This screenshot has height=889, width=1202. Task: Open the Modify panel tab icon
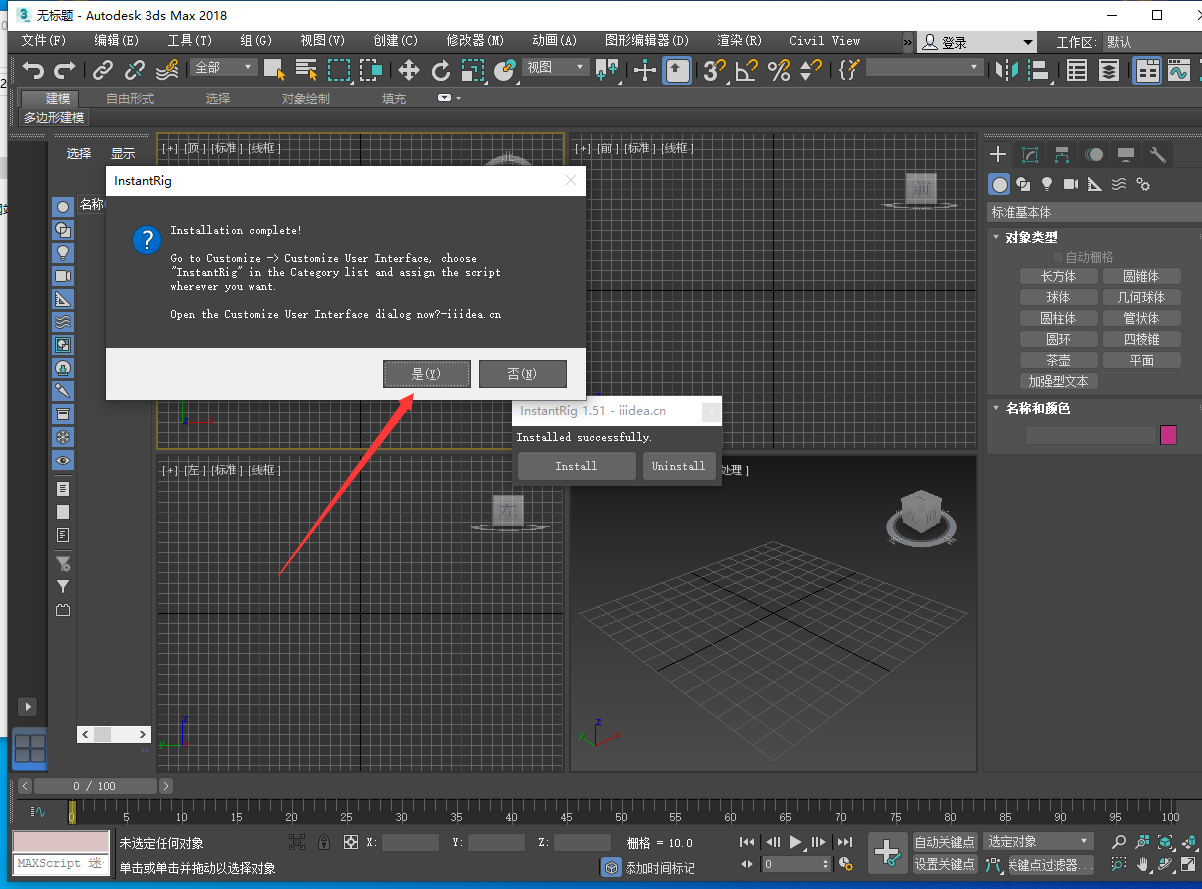tap(1030, 155)
